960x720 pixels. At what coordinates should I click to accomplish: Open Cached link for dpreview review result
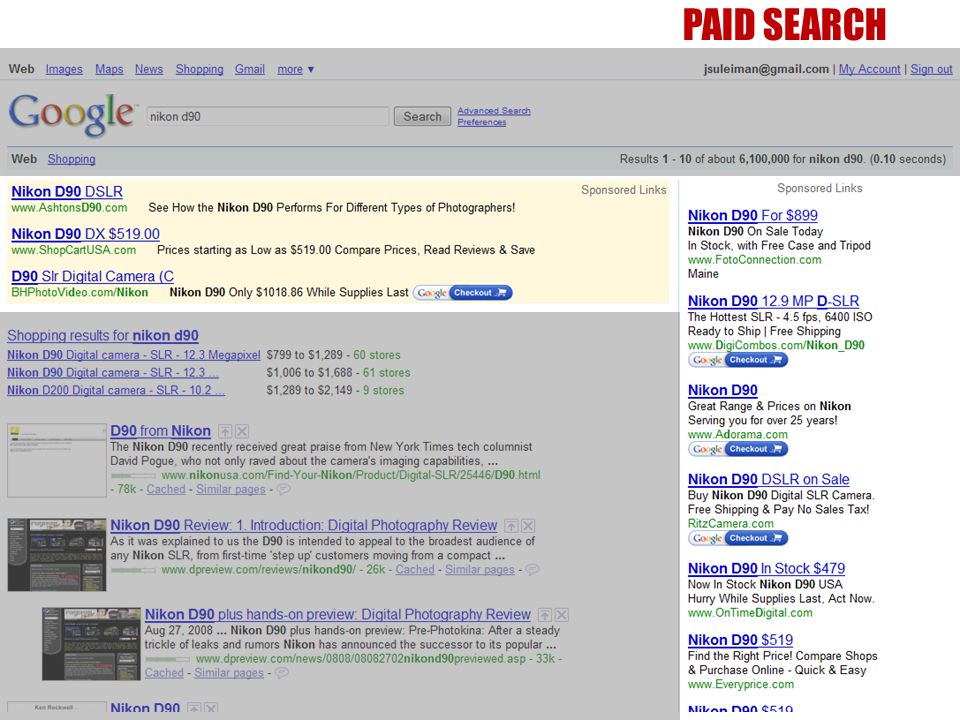(414, 569)
